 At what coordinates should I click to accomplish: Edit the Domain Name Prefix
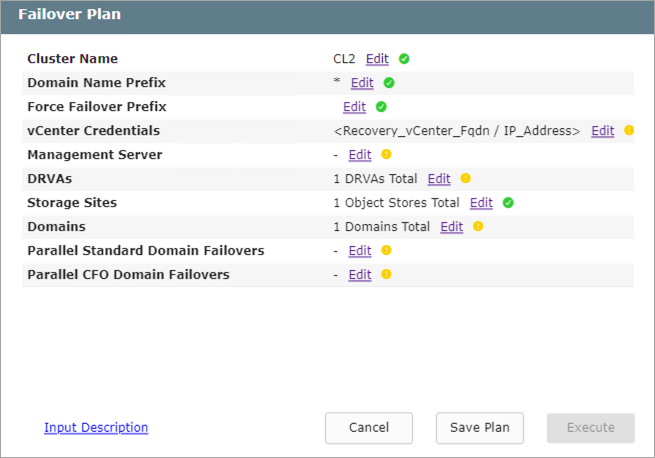pos(362,83)
